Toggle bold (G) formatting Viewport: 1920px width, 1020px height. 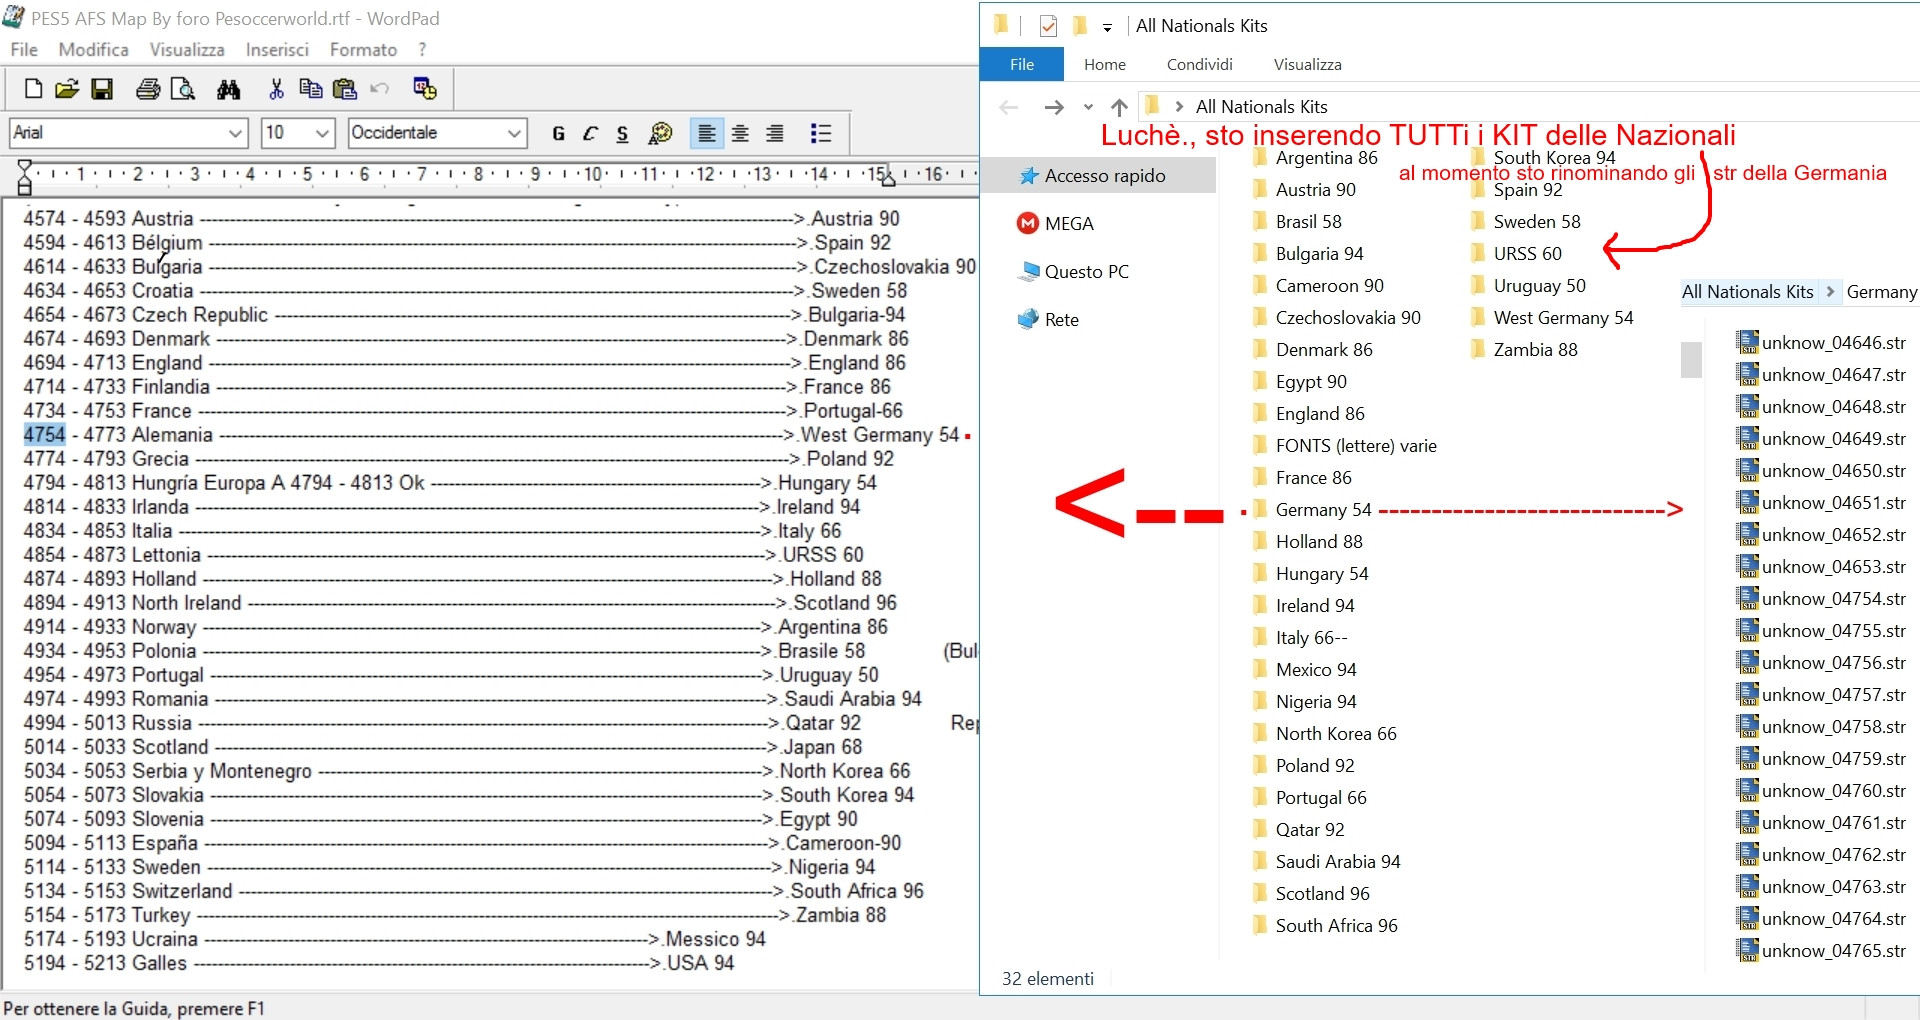tap(558, 133)
